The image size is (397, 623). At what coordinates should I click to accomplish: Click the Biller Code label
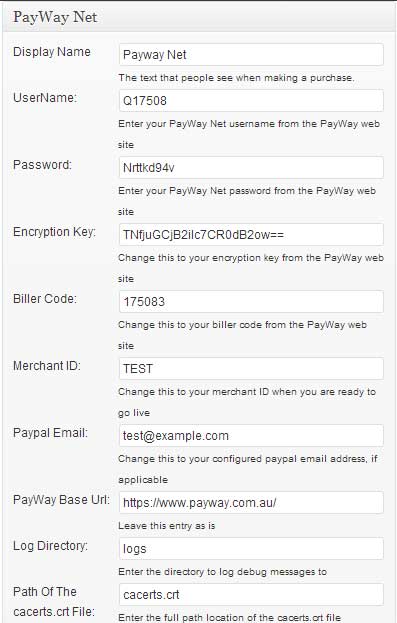[45, 299]
